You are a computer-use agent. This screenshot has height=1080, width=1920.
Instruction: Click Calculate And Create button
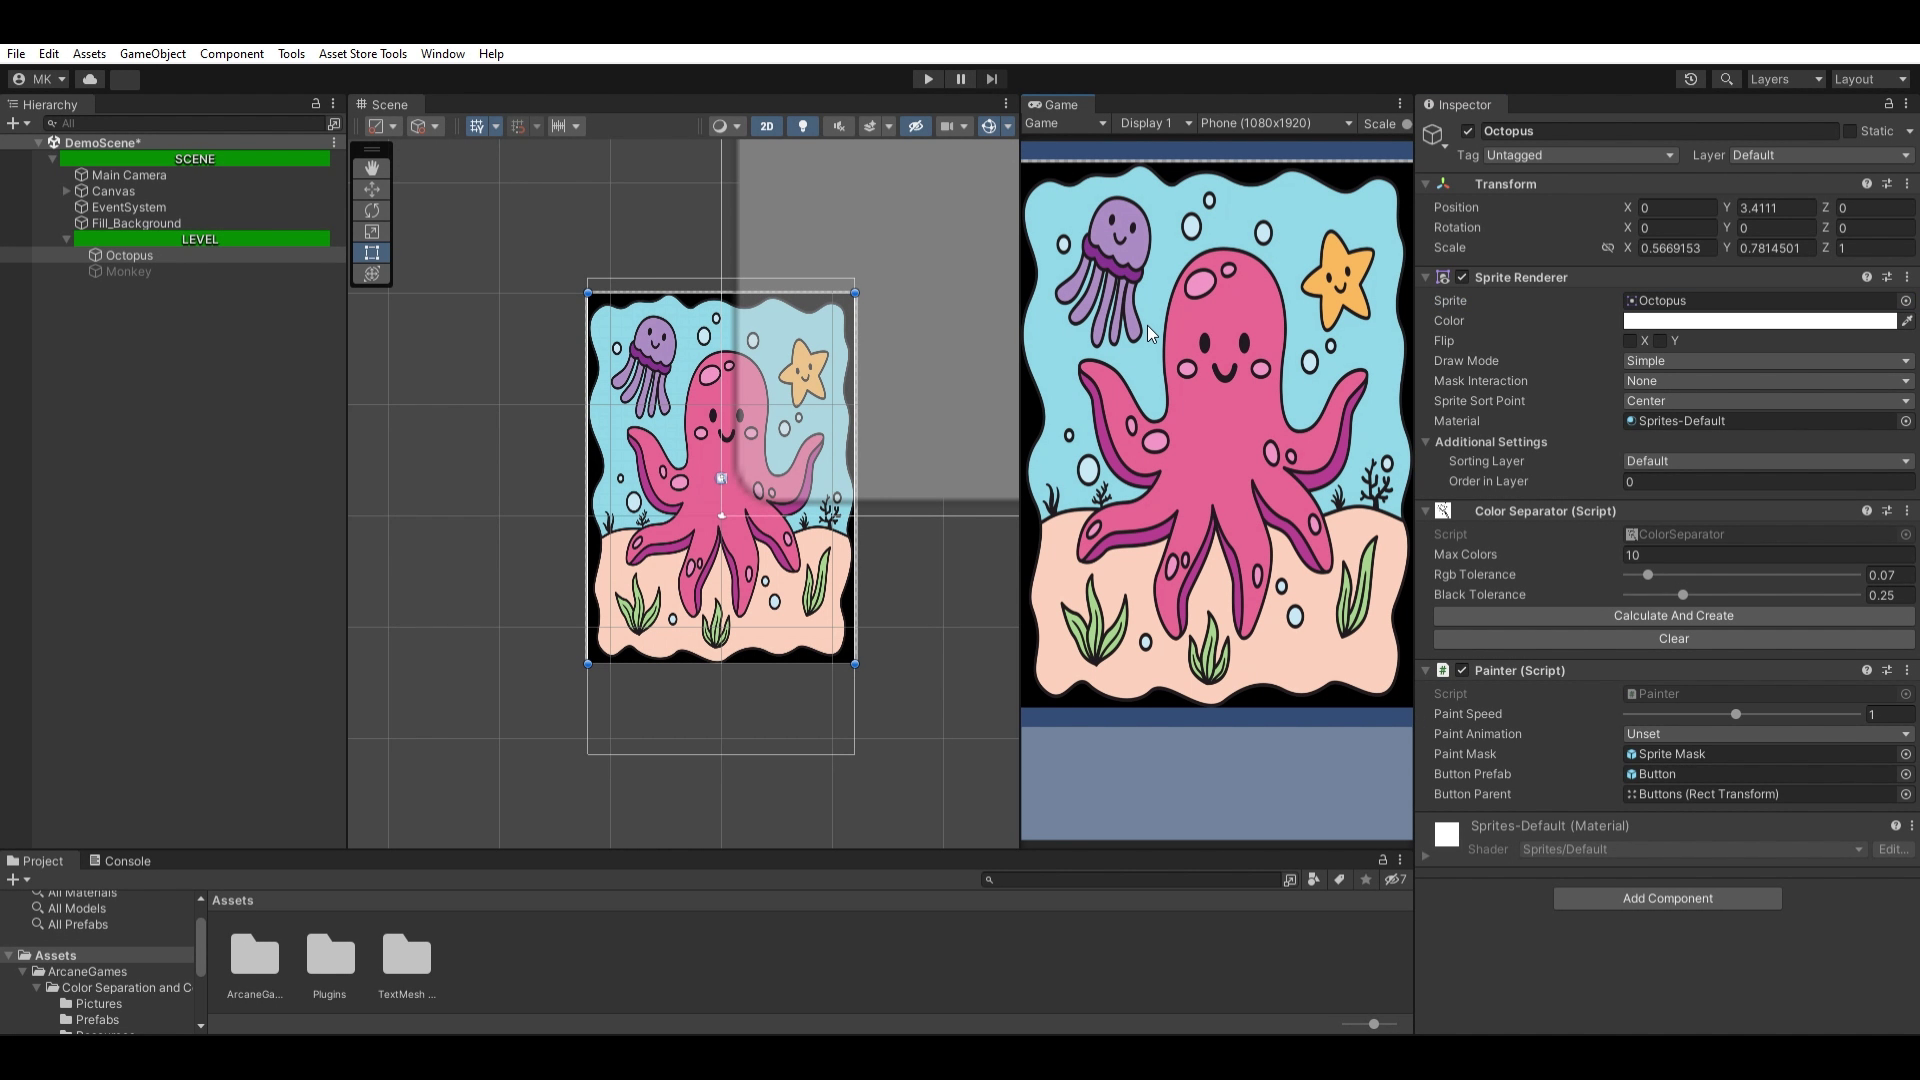click(x=1674, y=616)
